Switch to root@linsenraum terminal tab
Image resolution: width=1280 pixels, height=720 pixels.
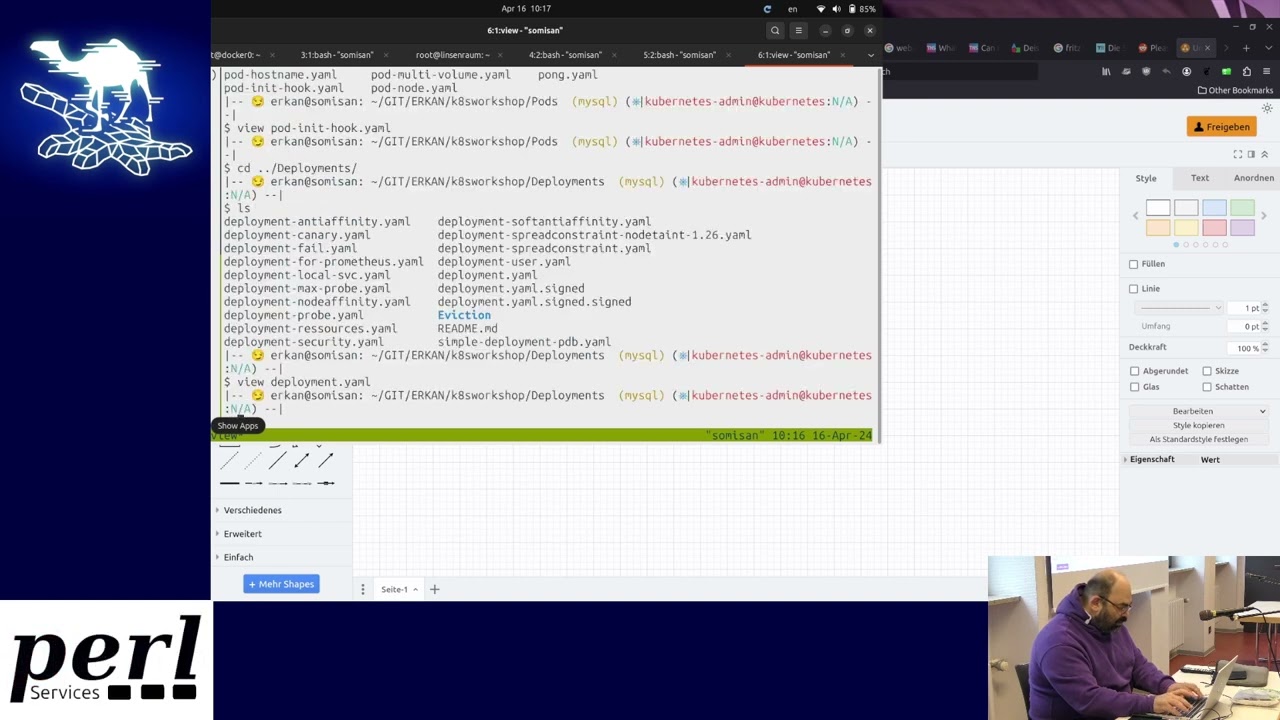tap(452, 55)
